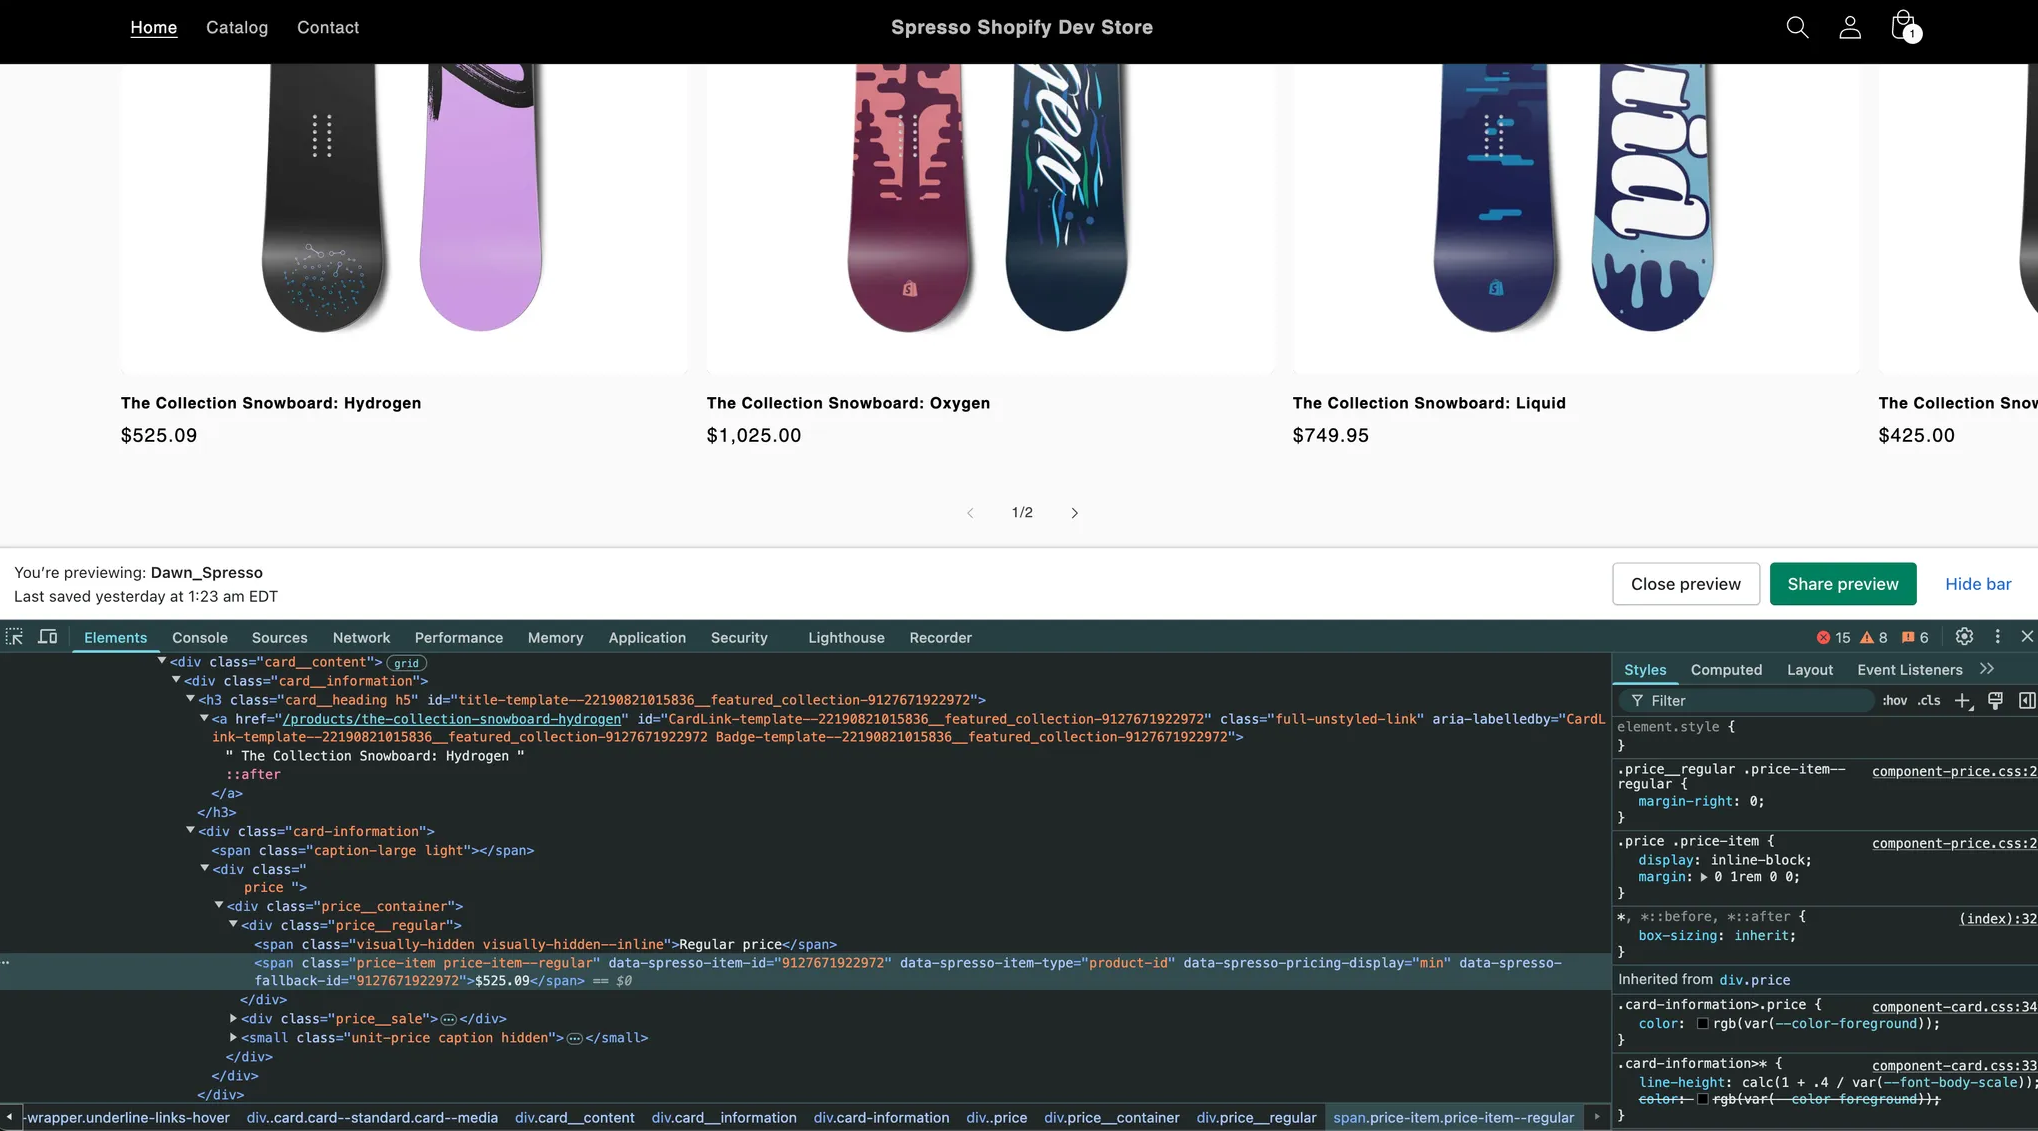The height and width of the screenshot is (1131, 2038).
Task: Open the Security tab
Action: tap(739, 638)
